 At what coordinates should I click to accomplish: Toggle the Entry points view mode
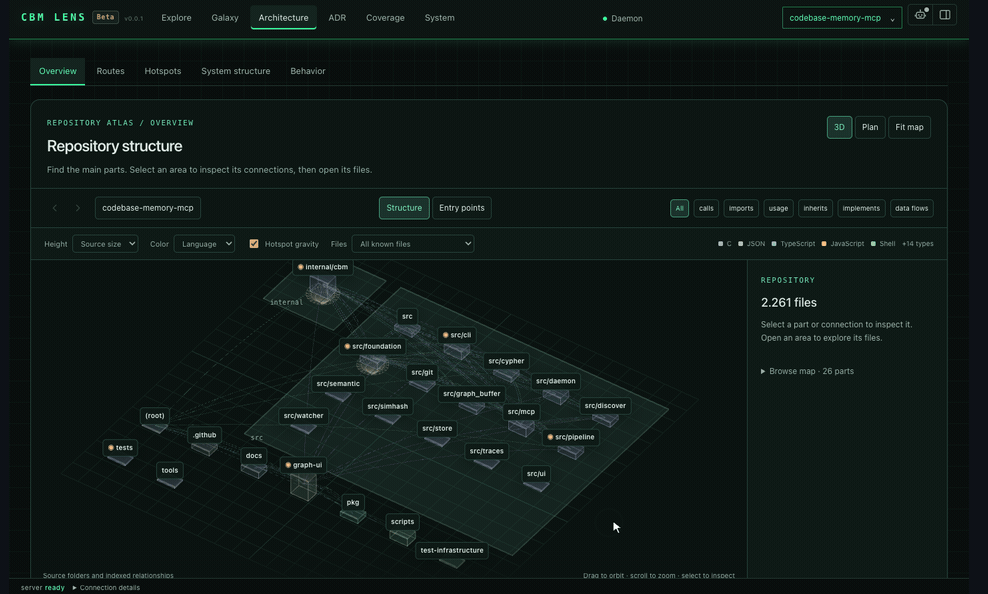(x=462, y=208)
